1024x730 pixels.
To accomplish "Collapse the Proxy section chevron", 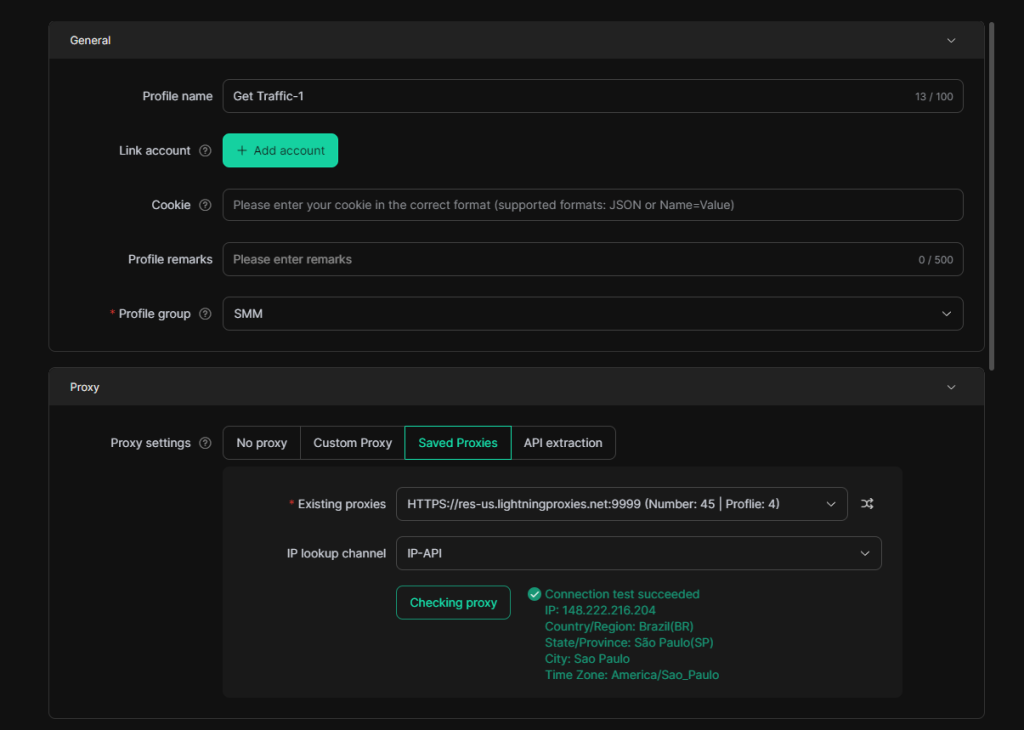I will pos(950,387).
